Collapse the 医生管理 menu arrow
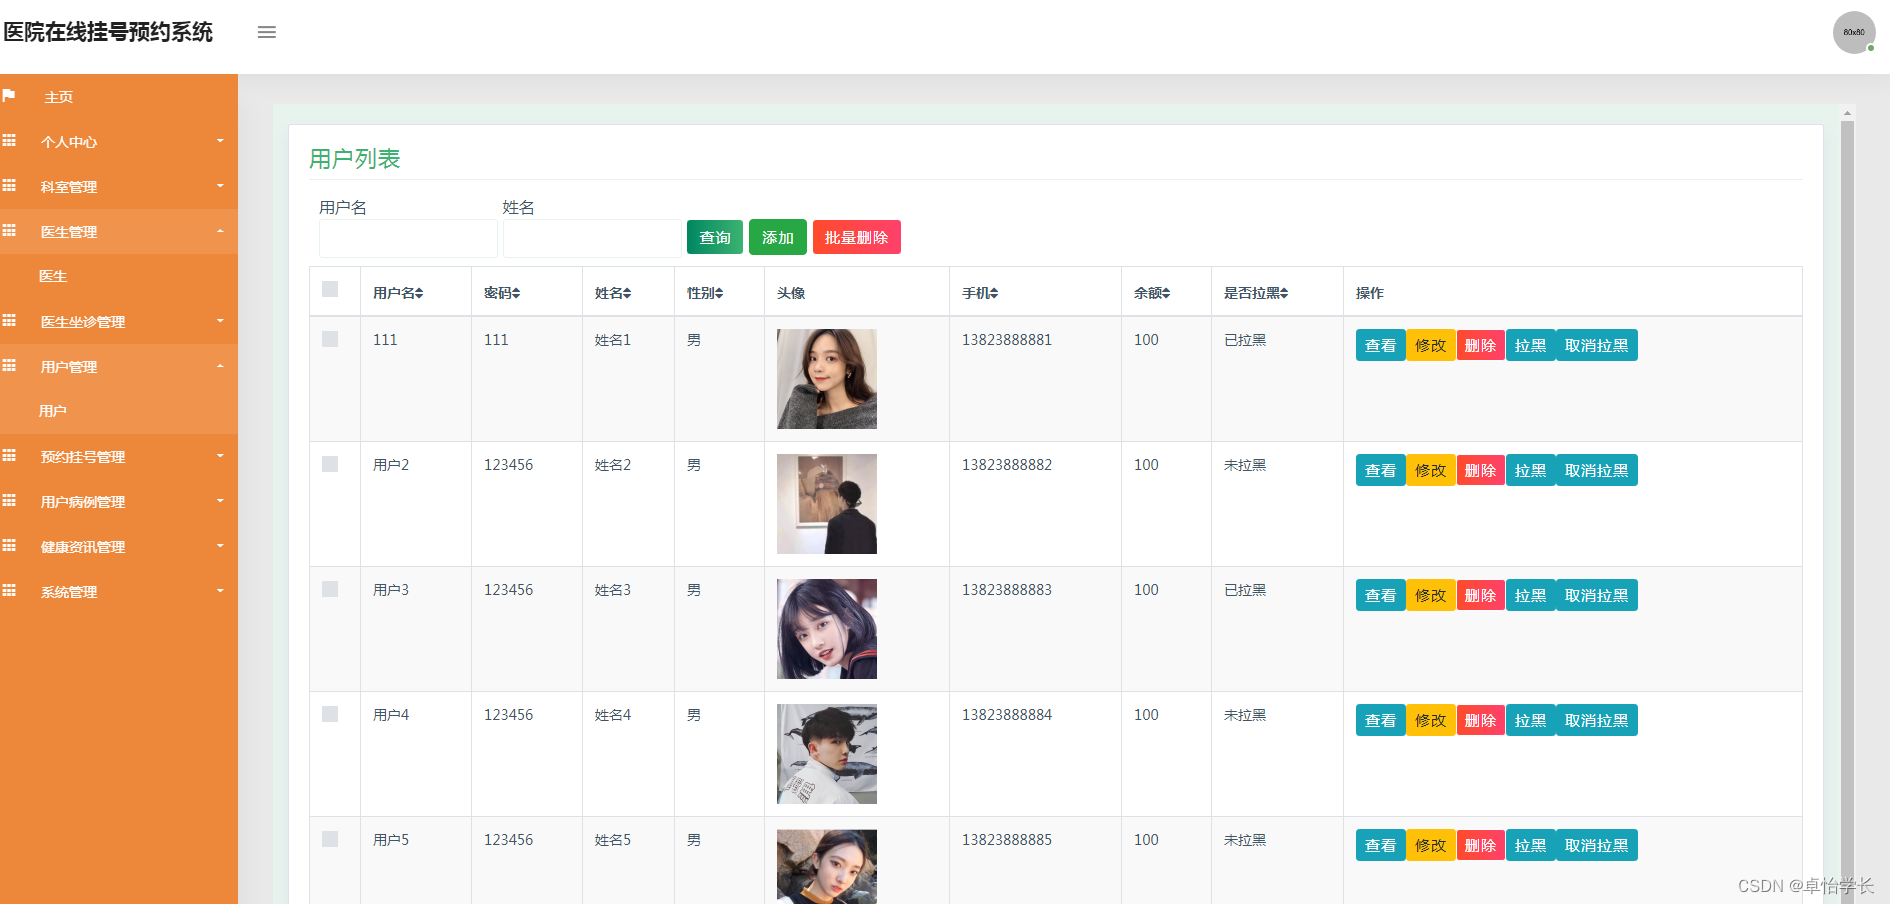This screenshot has height=904, width=1890. tap(220, 231)
